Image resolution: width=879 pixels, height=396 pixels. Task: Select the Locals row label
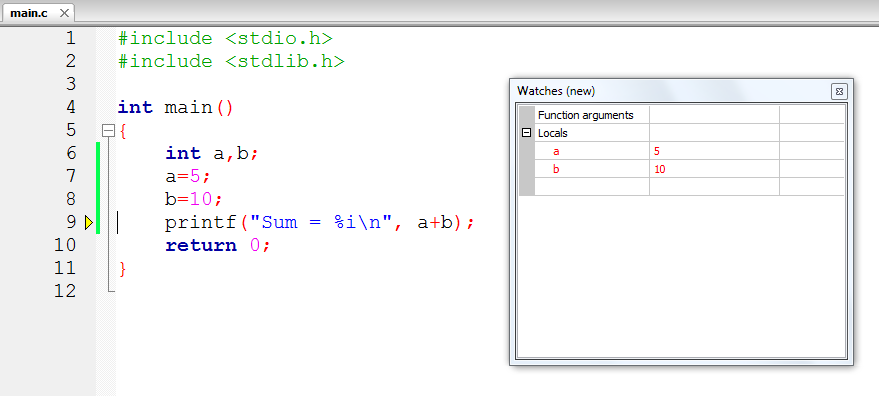pyautogui.click(x=553, y=133)
